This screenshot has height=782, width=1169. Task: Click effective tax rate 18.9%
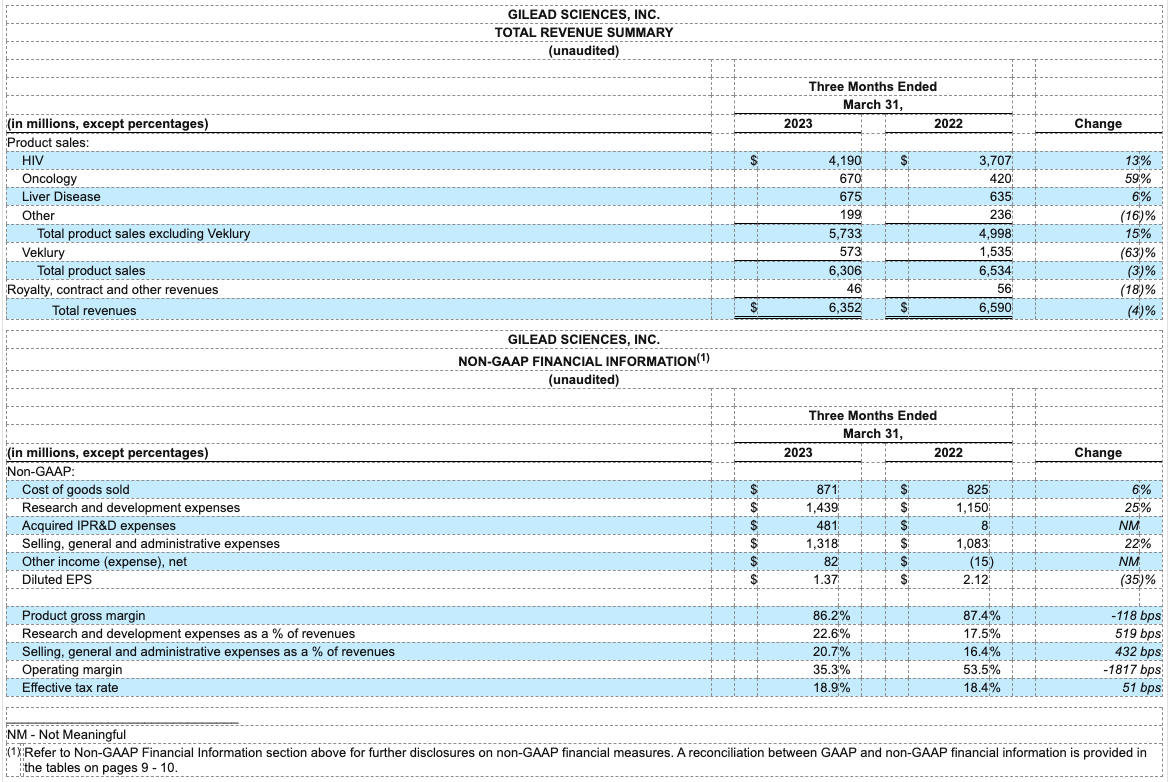[x=831, y=687]
